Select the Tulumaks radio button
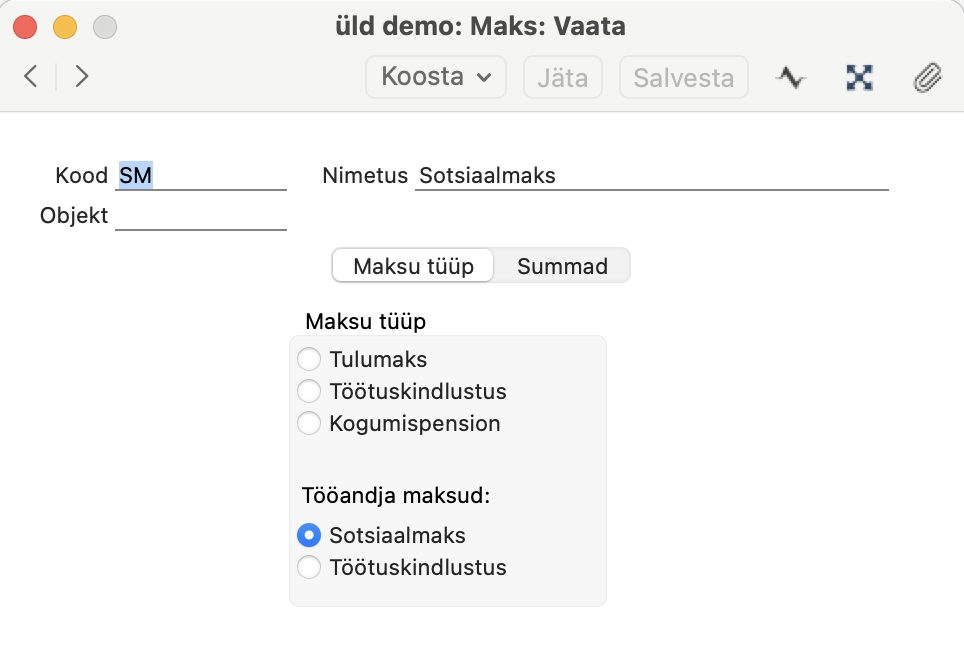 (x=309, y=359)
